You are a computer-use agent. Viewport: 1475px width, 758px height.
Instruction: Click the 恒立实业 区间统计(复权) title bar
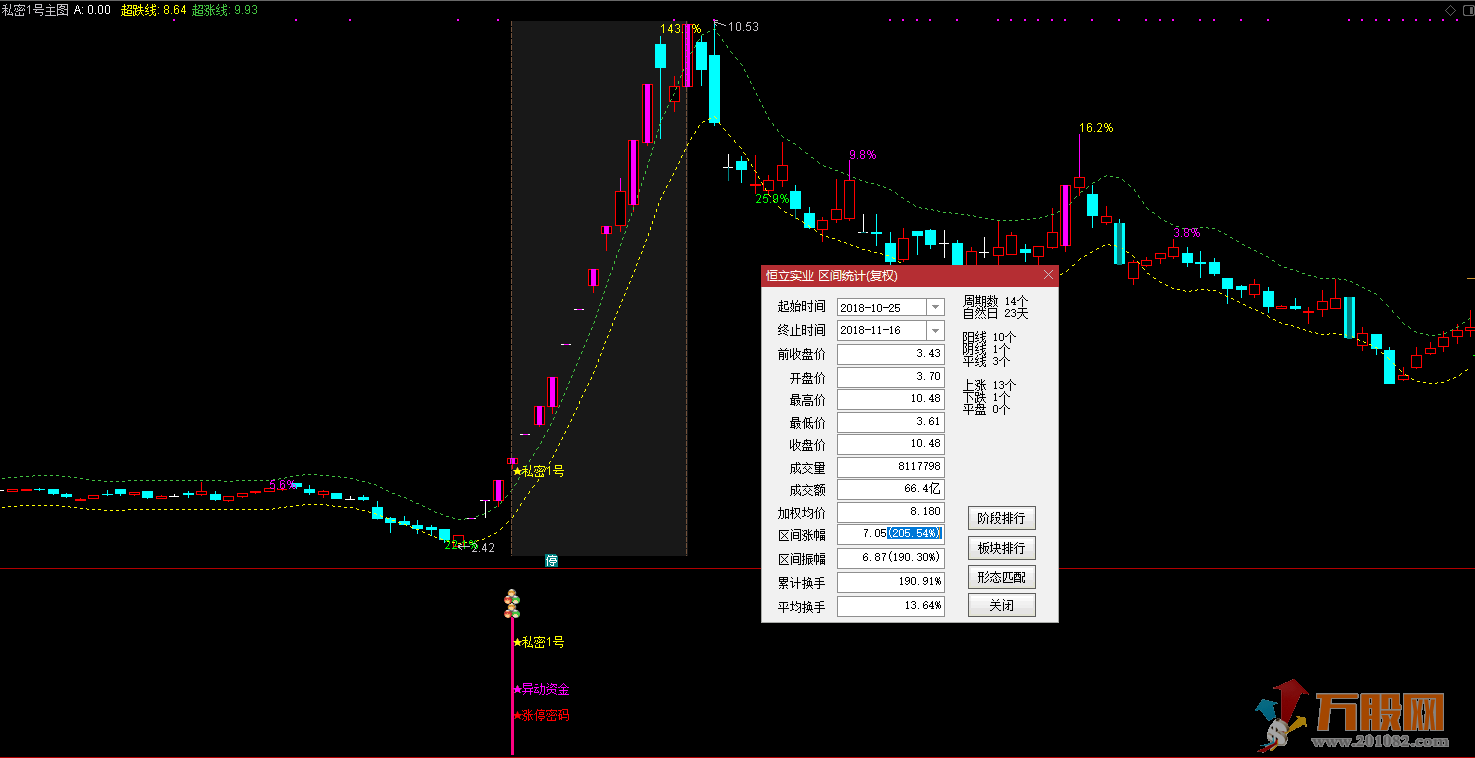point(910,275)
